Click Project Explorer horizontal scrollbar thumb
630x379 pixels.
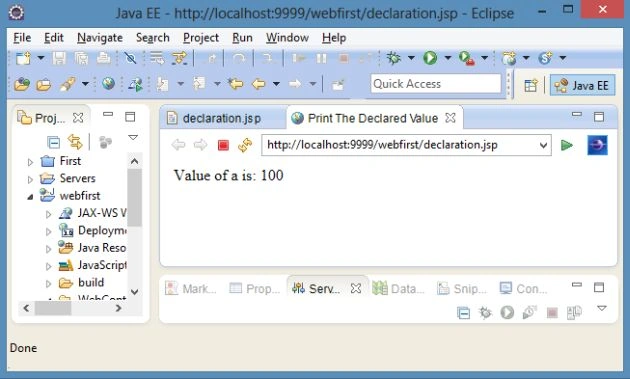53,308
